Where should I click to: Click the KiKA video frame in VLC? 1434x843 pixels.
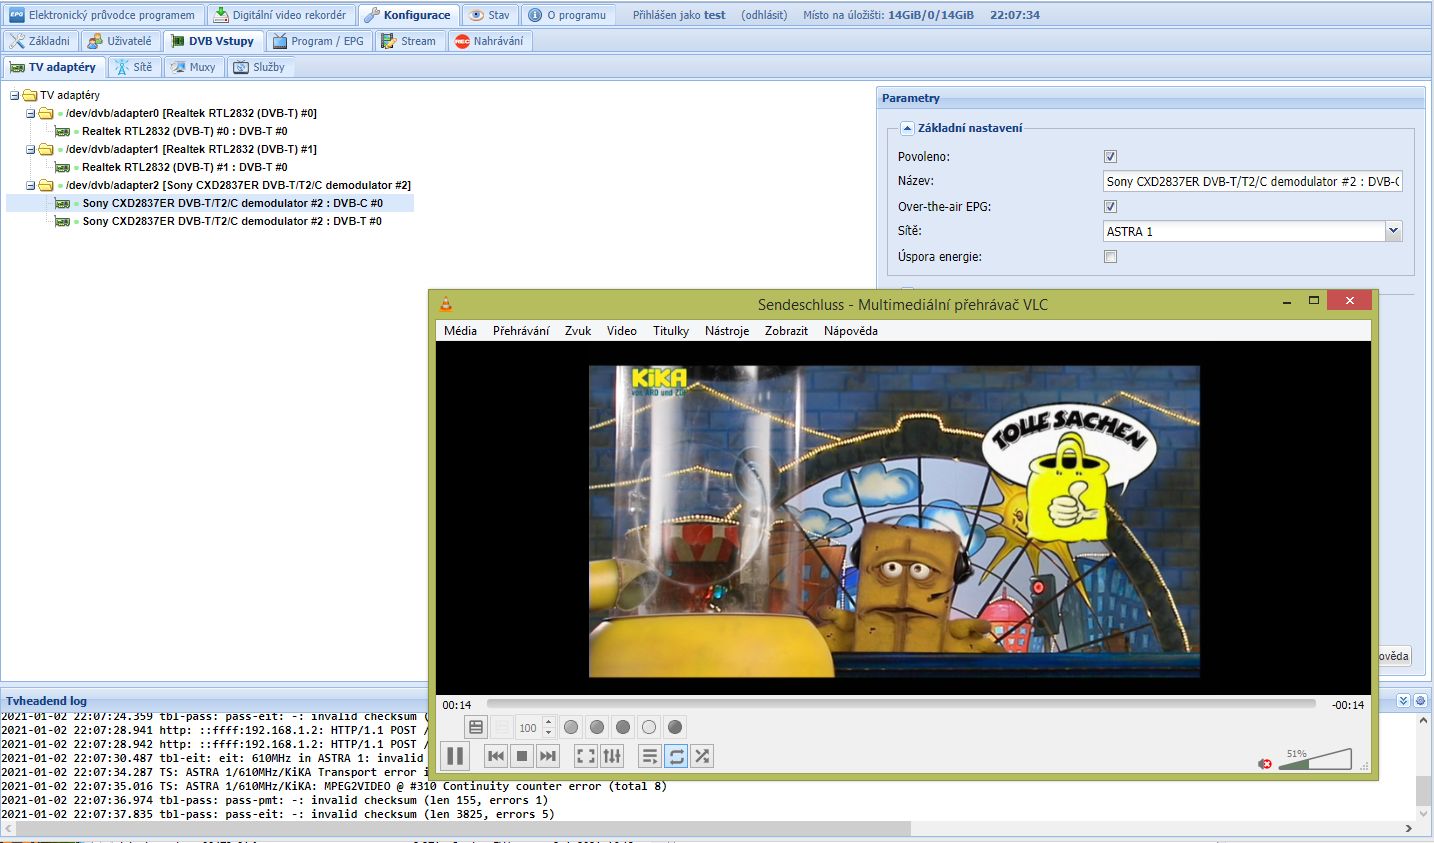tap(894, 521)
